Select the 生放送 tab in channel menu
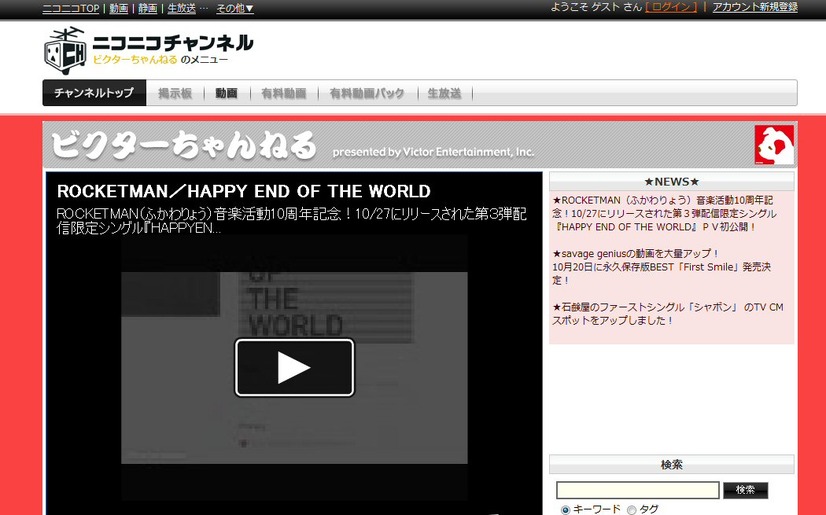This screenshot has width=826, height=515. (x=445, y=93)
